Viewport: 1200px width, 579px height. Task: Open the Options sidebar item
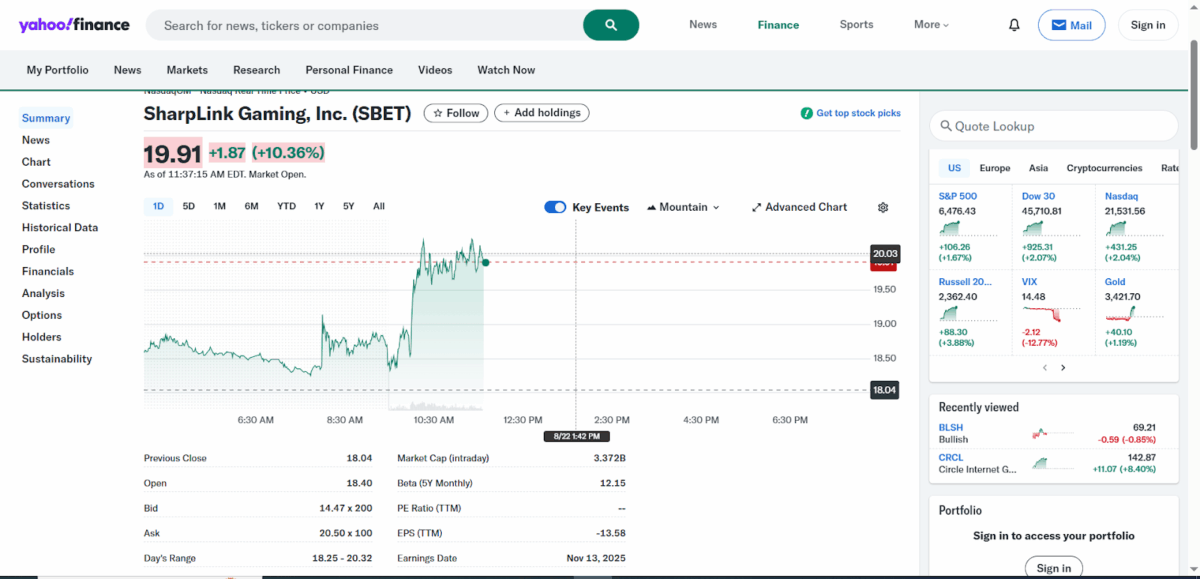point(42,316)
